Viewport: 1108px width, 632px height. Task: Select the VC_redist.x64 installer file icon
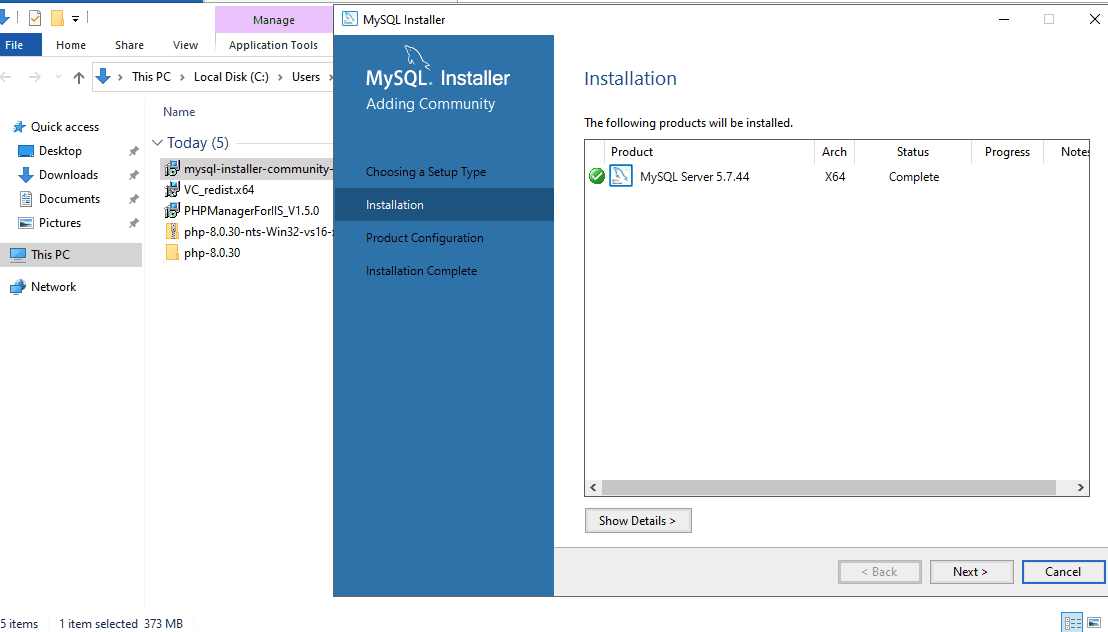coord(172,190)
